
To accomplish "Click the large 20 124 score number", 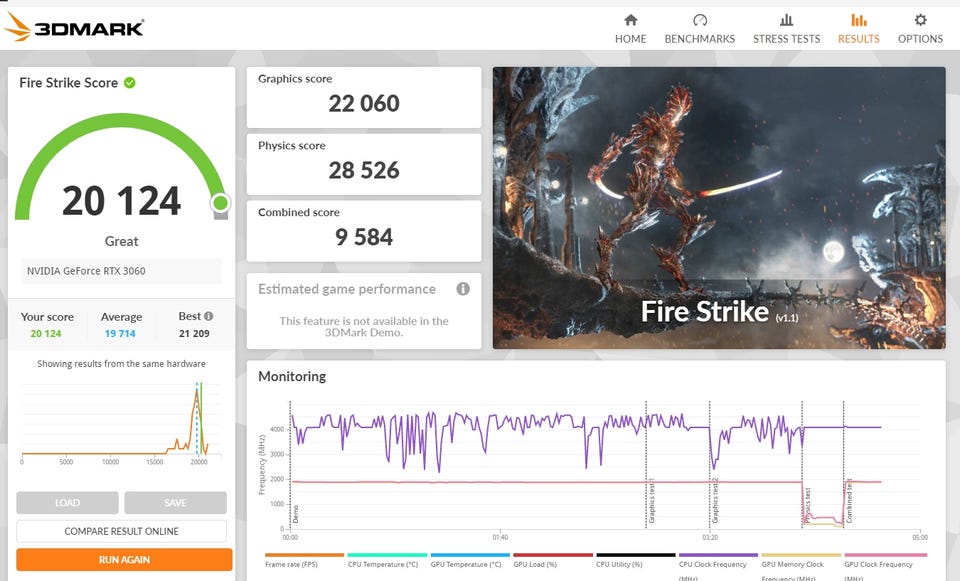I will 121,201.
